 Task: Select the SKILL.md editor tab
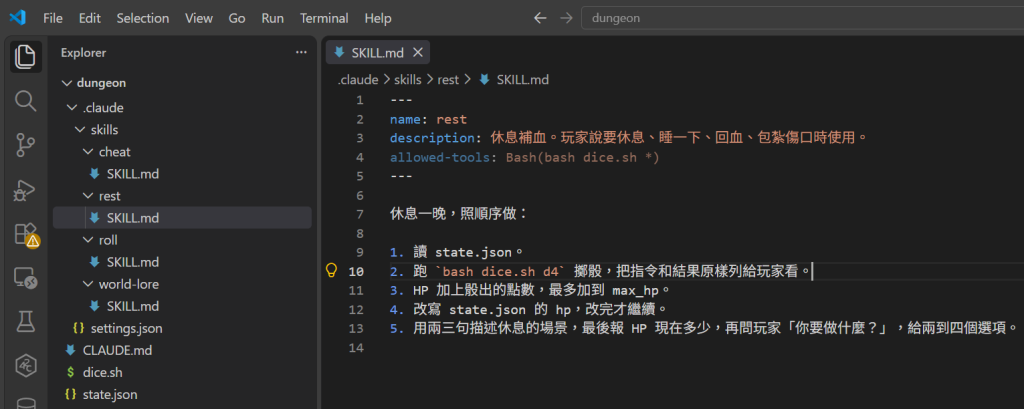(377, 53)
